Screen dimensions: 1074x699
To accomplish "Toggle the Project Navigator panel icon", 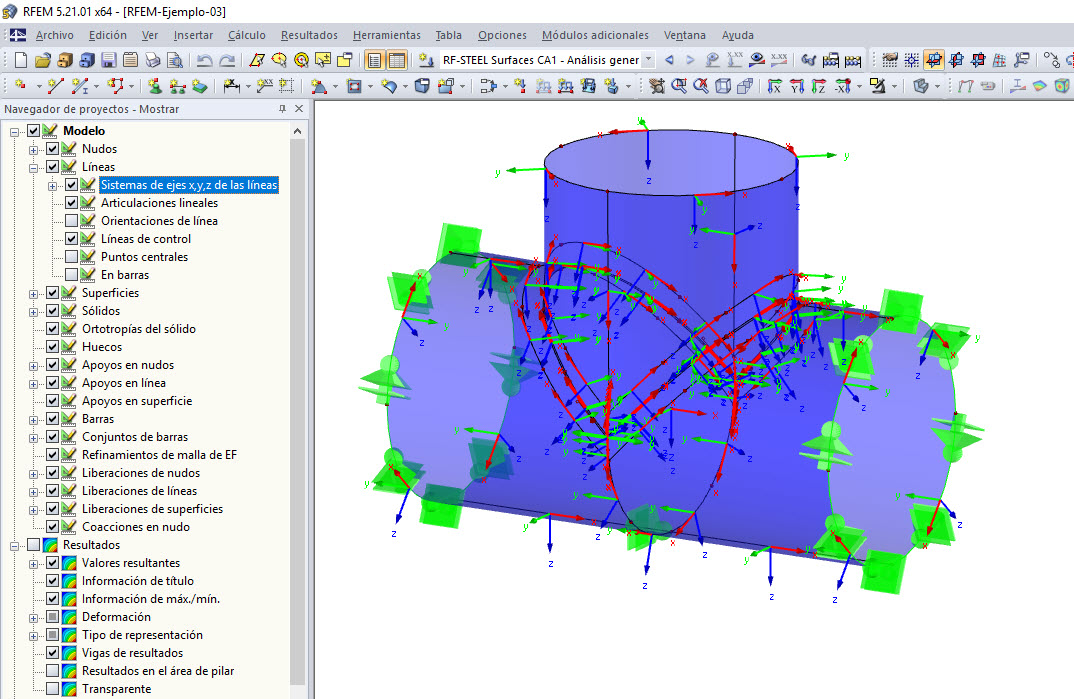I will 374,60.
